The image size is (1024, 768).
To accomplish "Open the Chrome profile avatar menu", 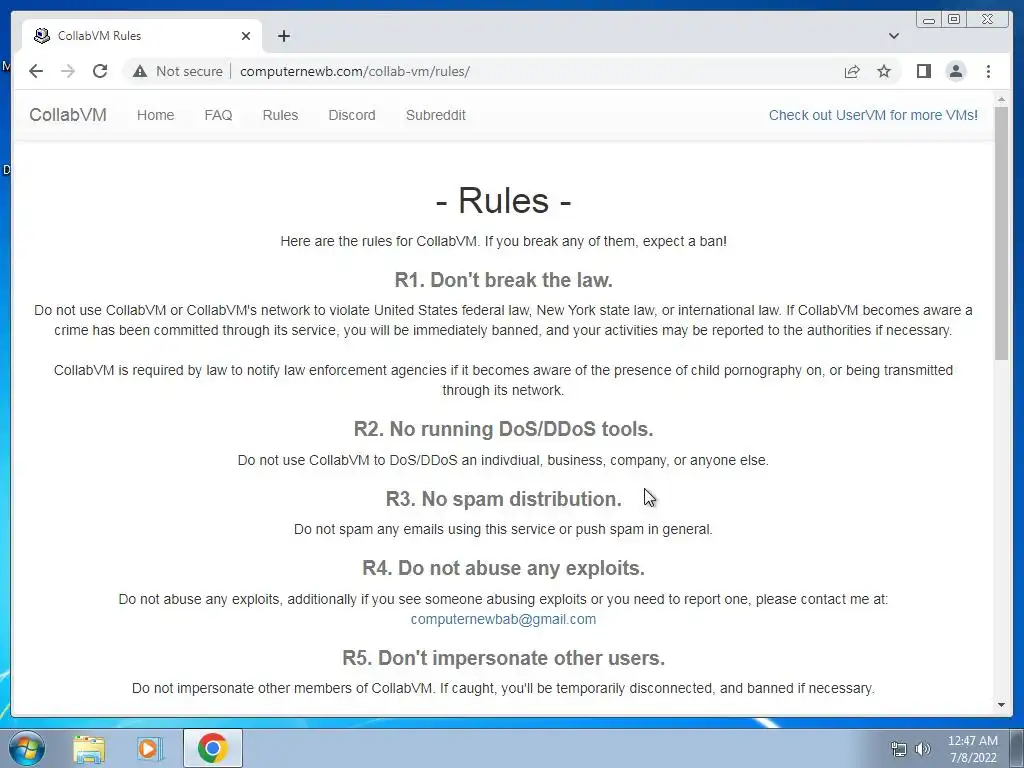I will tap(955, 71).
